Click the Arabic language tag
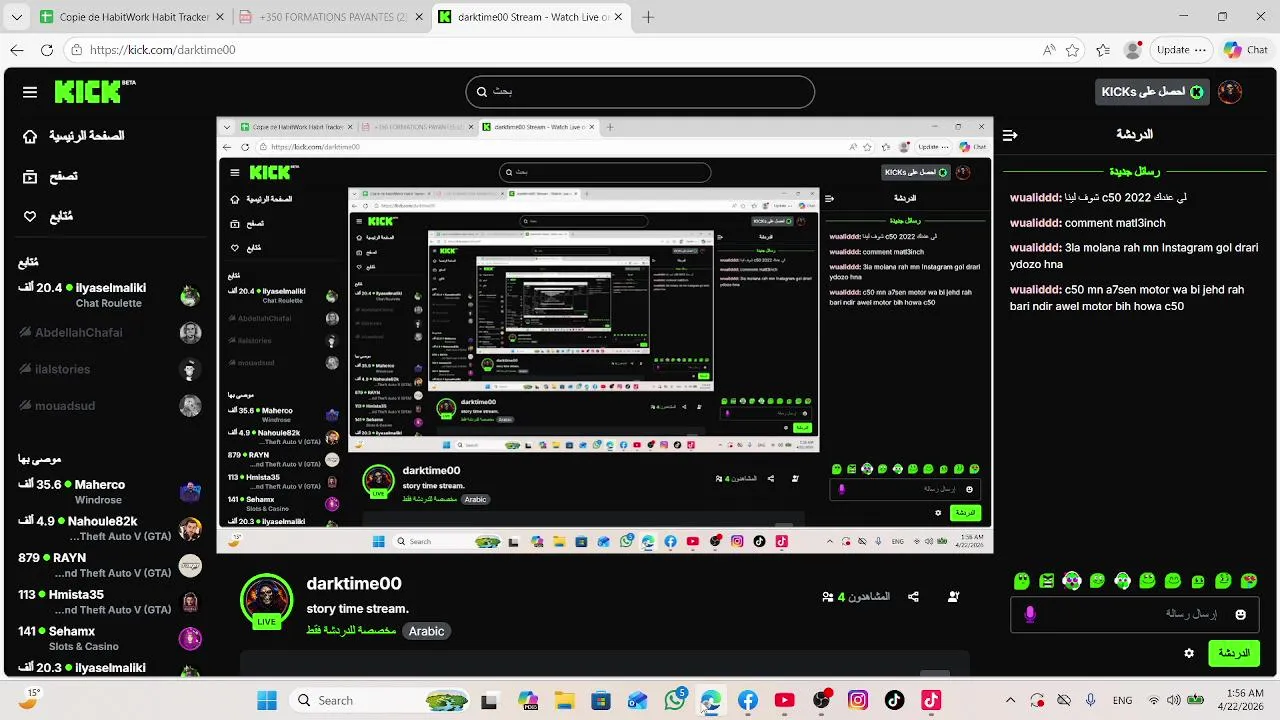Viewport: 1280px width, 720px height. 426,631
